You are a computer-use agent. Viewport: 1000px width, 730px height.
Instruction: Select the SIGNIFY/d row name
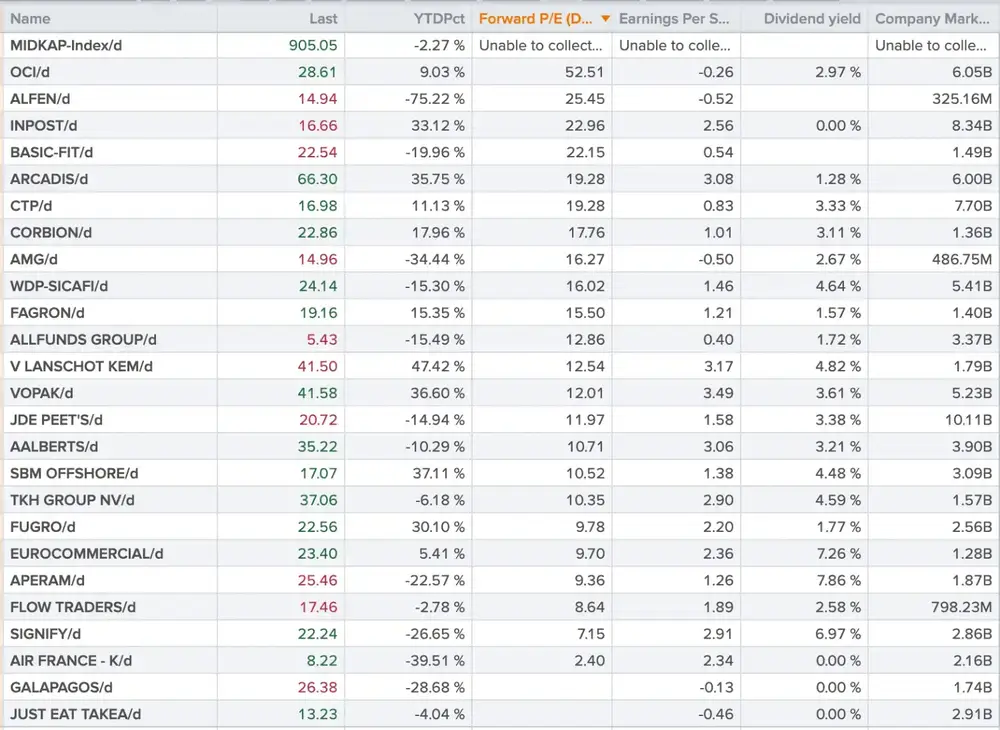point(45,634)
